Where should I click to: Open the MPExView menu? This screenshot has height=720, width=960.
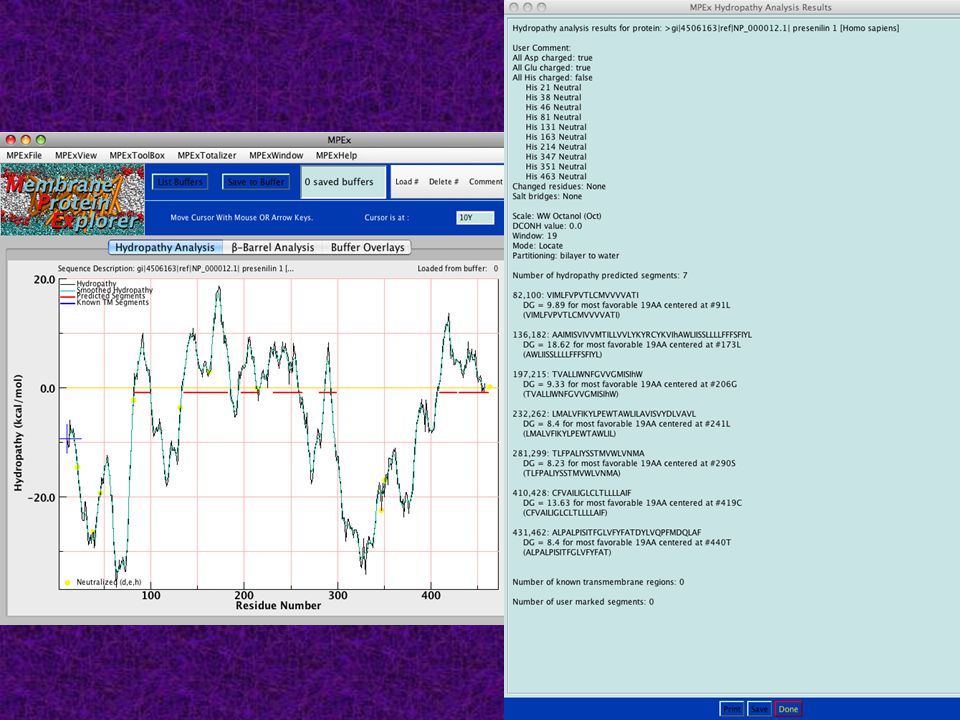pos(76,156)
